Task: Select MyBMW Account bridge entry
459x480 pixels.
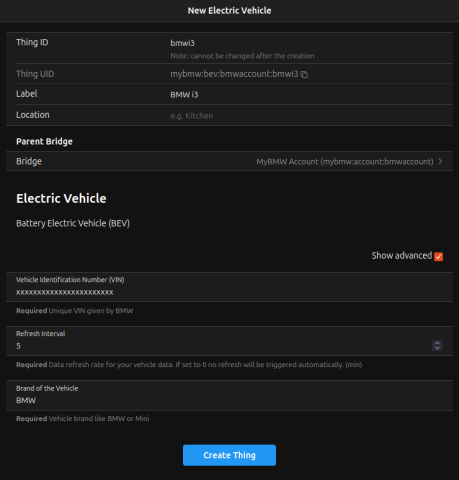Action: pos(345,162)
